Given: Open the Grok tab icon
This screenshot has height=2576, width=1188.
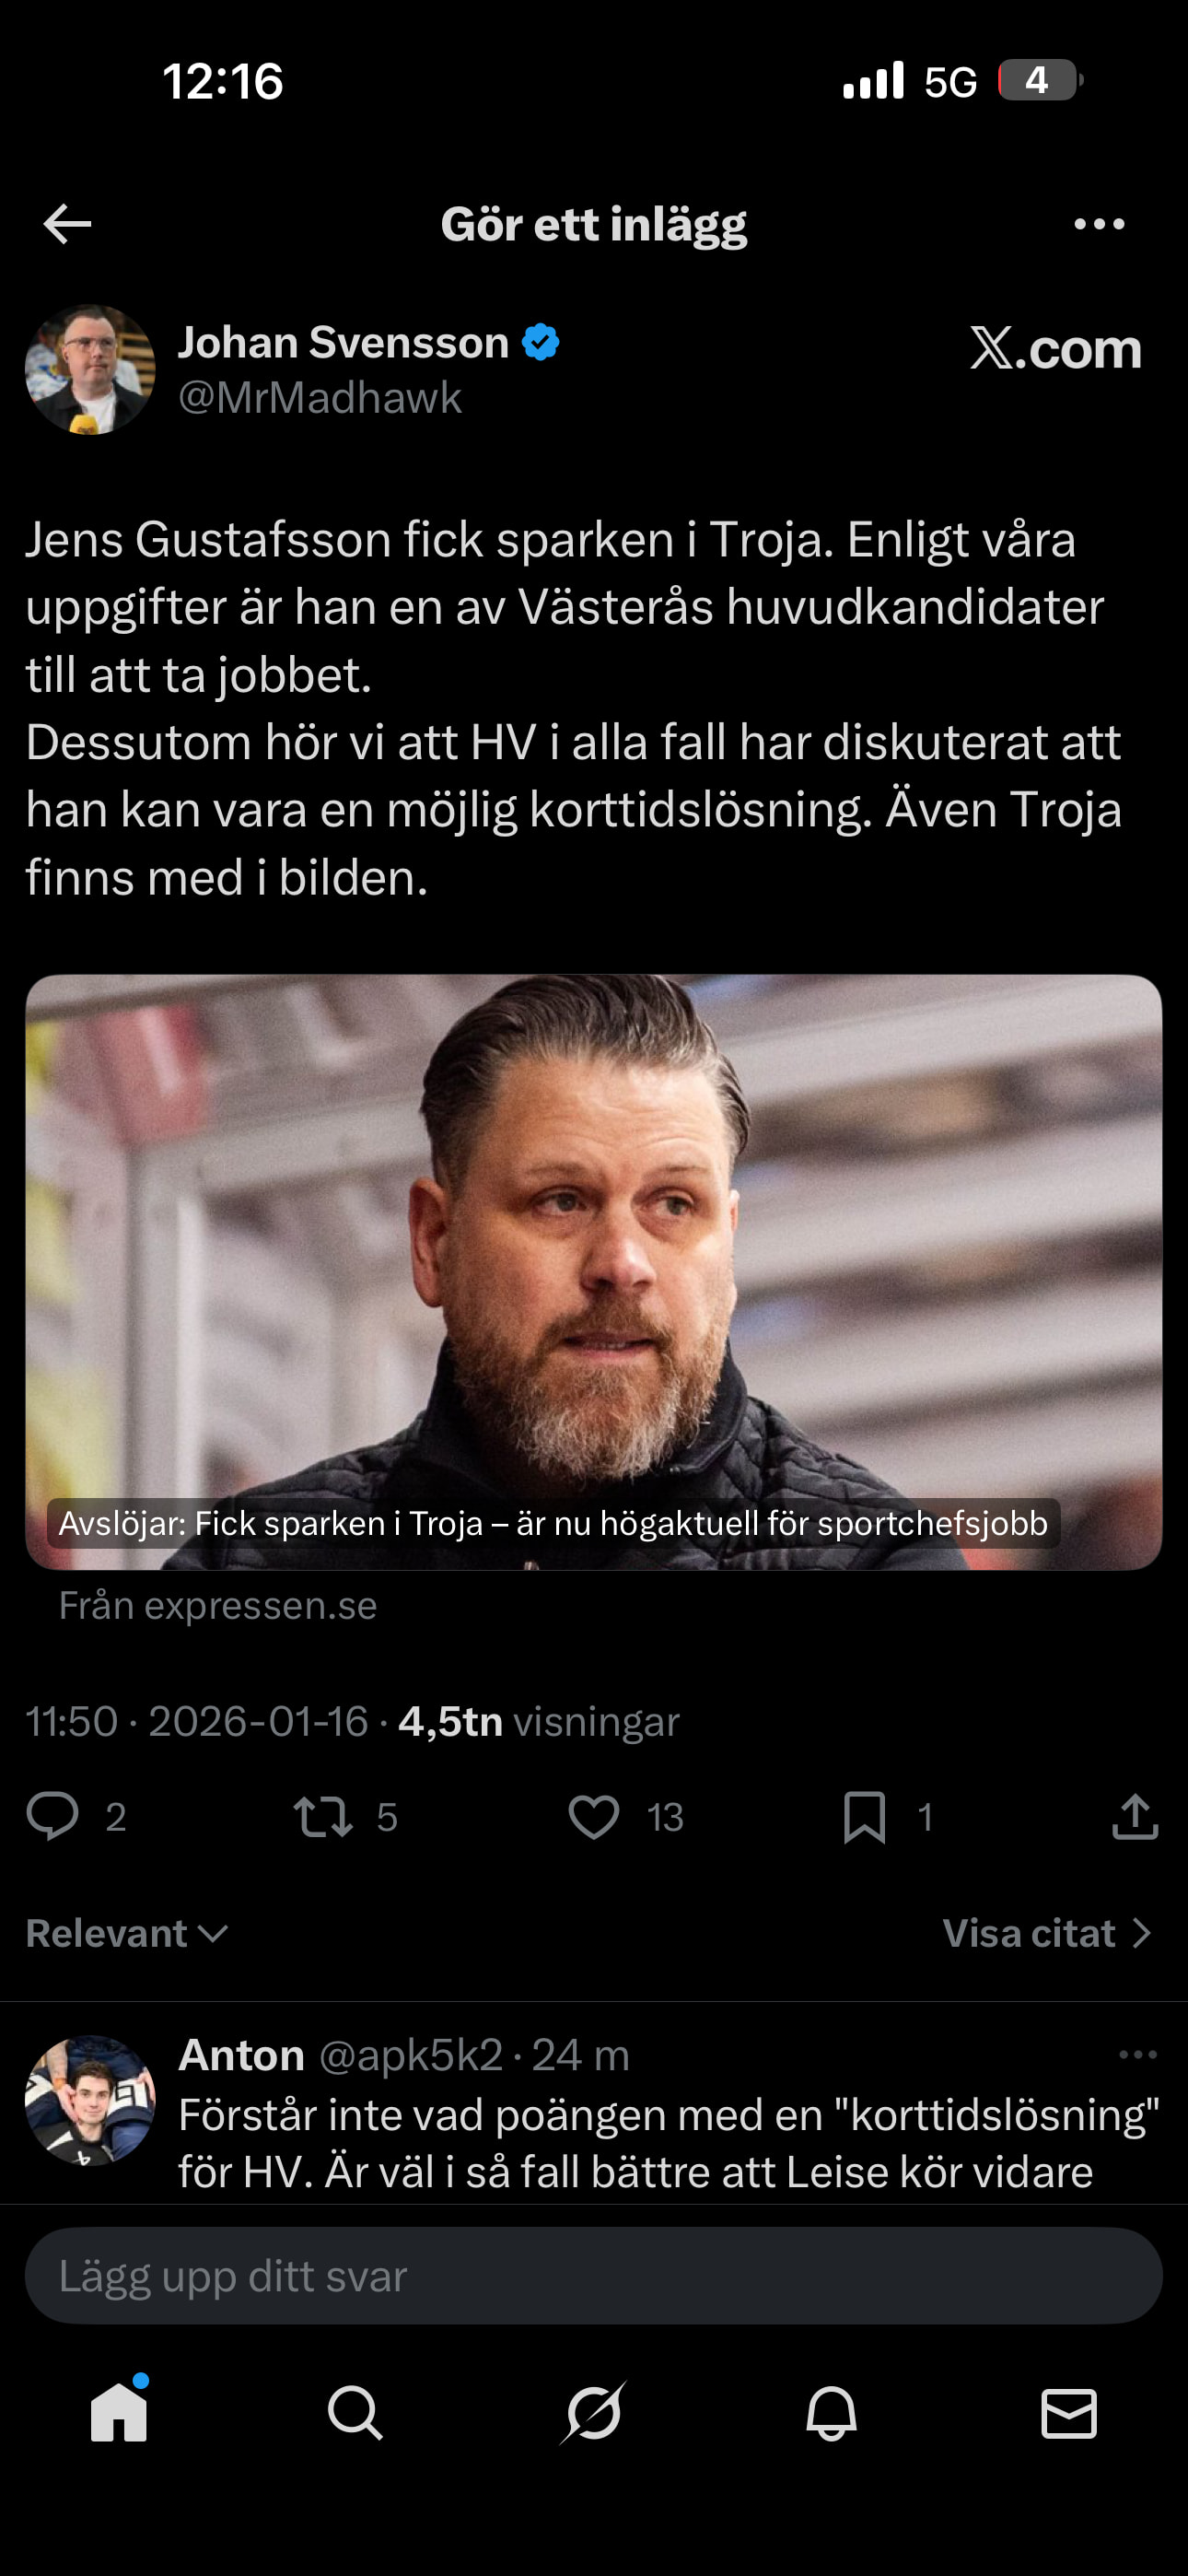Looking at the screenshot, I should click(593, 2412).
